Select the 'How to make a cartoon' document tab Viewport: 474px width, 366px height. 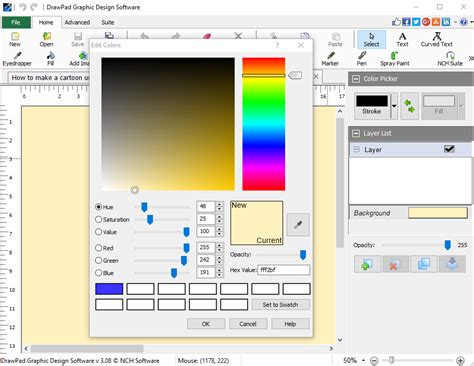(50, 78)
